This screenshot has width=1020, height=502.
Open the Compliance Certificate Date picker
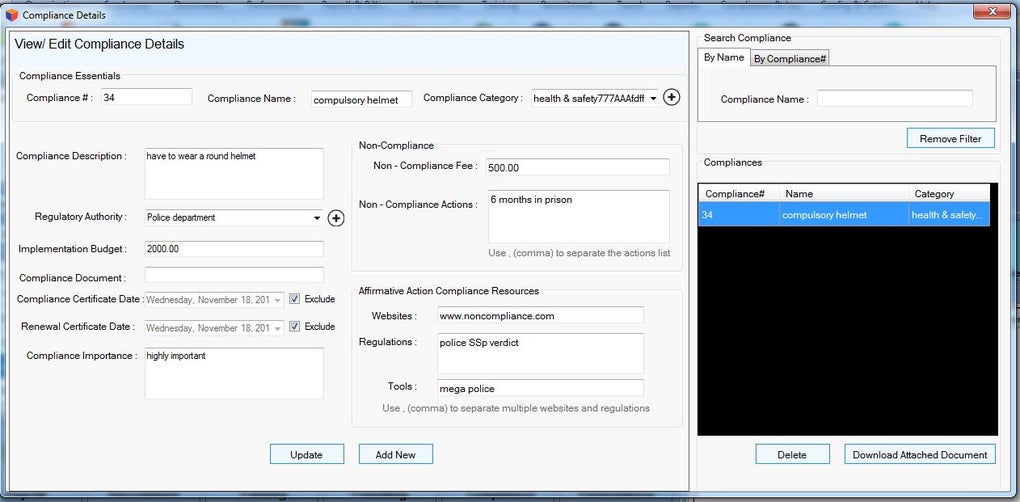pyautogui.click(x=278, y=300)
